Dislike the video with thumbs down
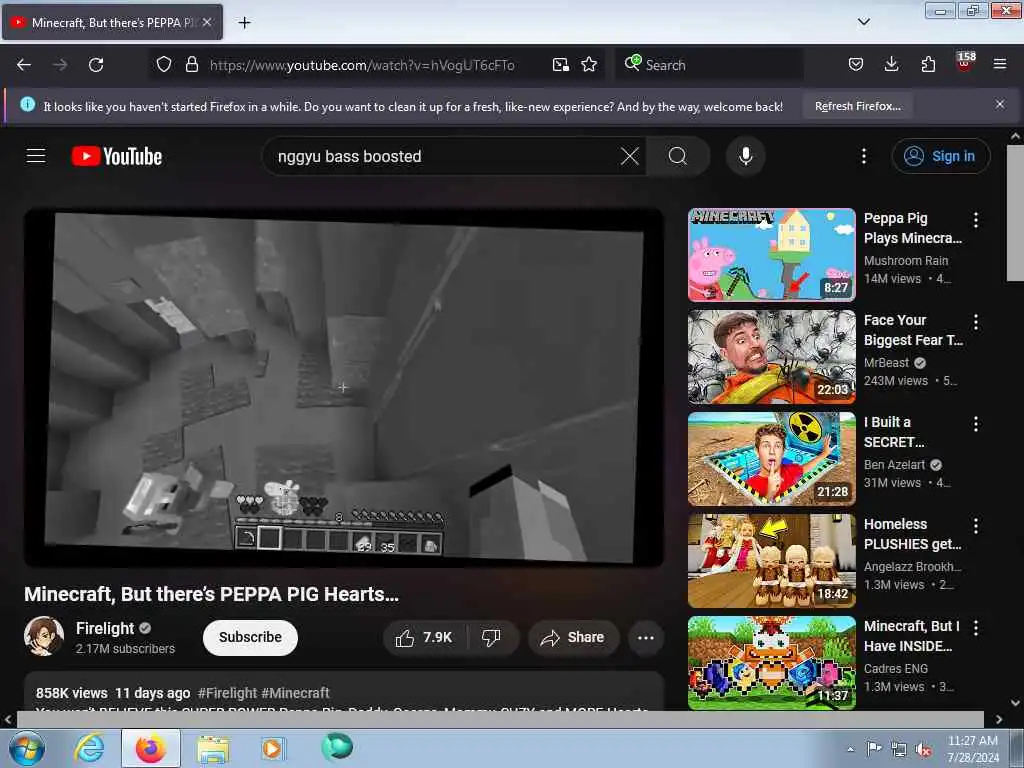Screen dimensions: 1024x768 pos(491,637)
